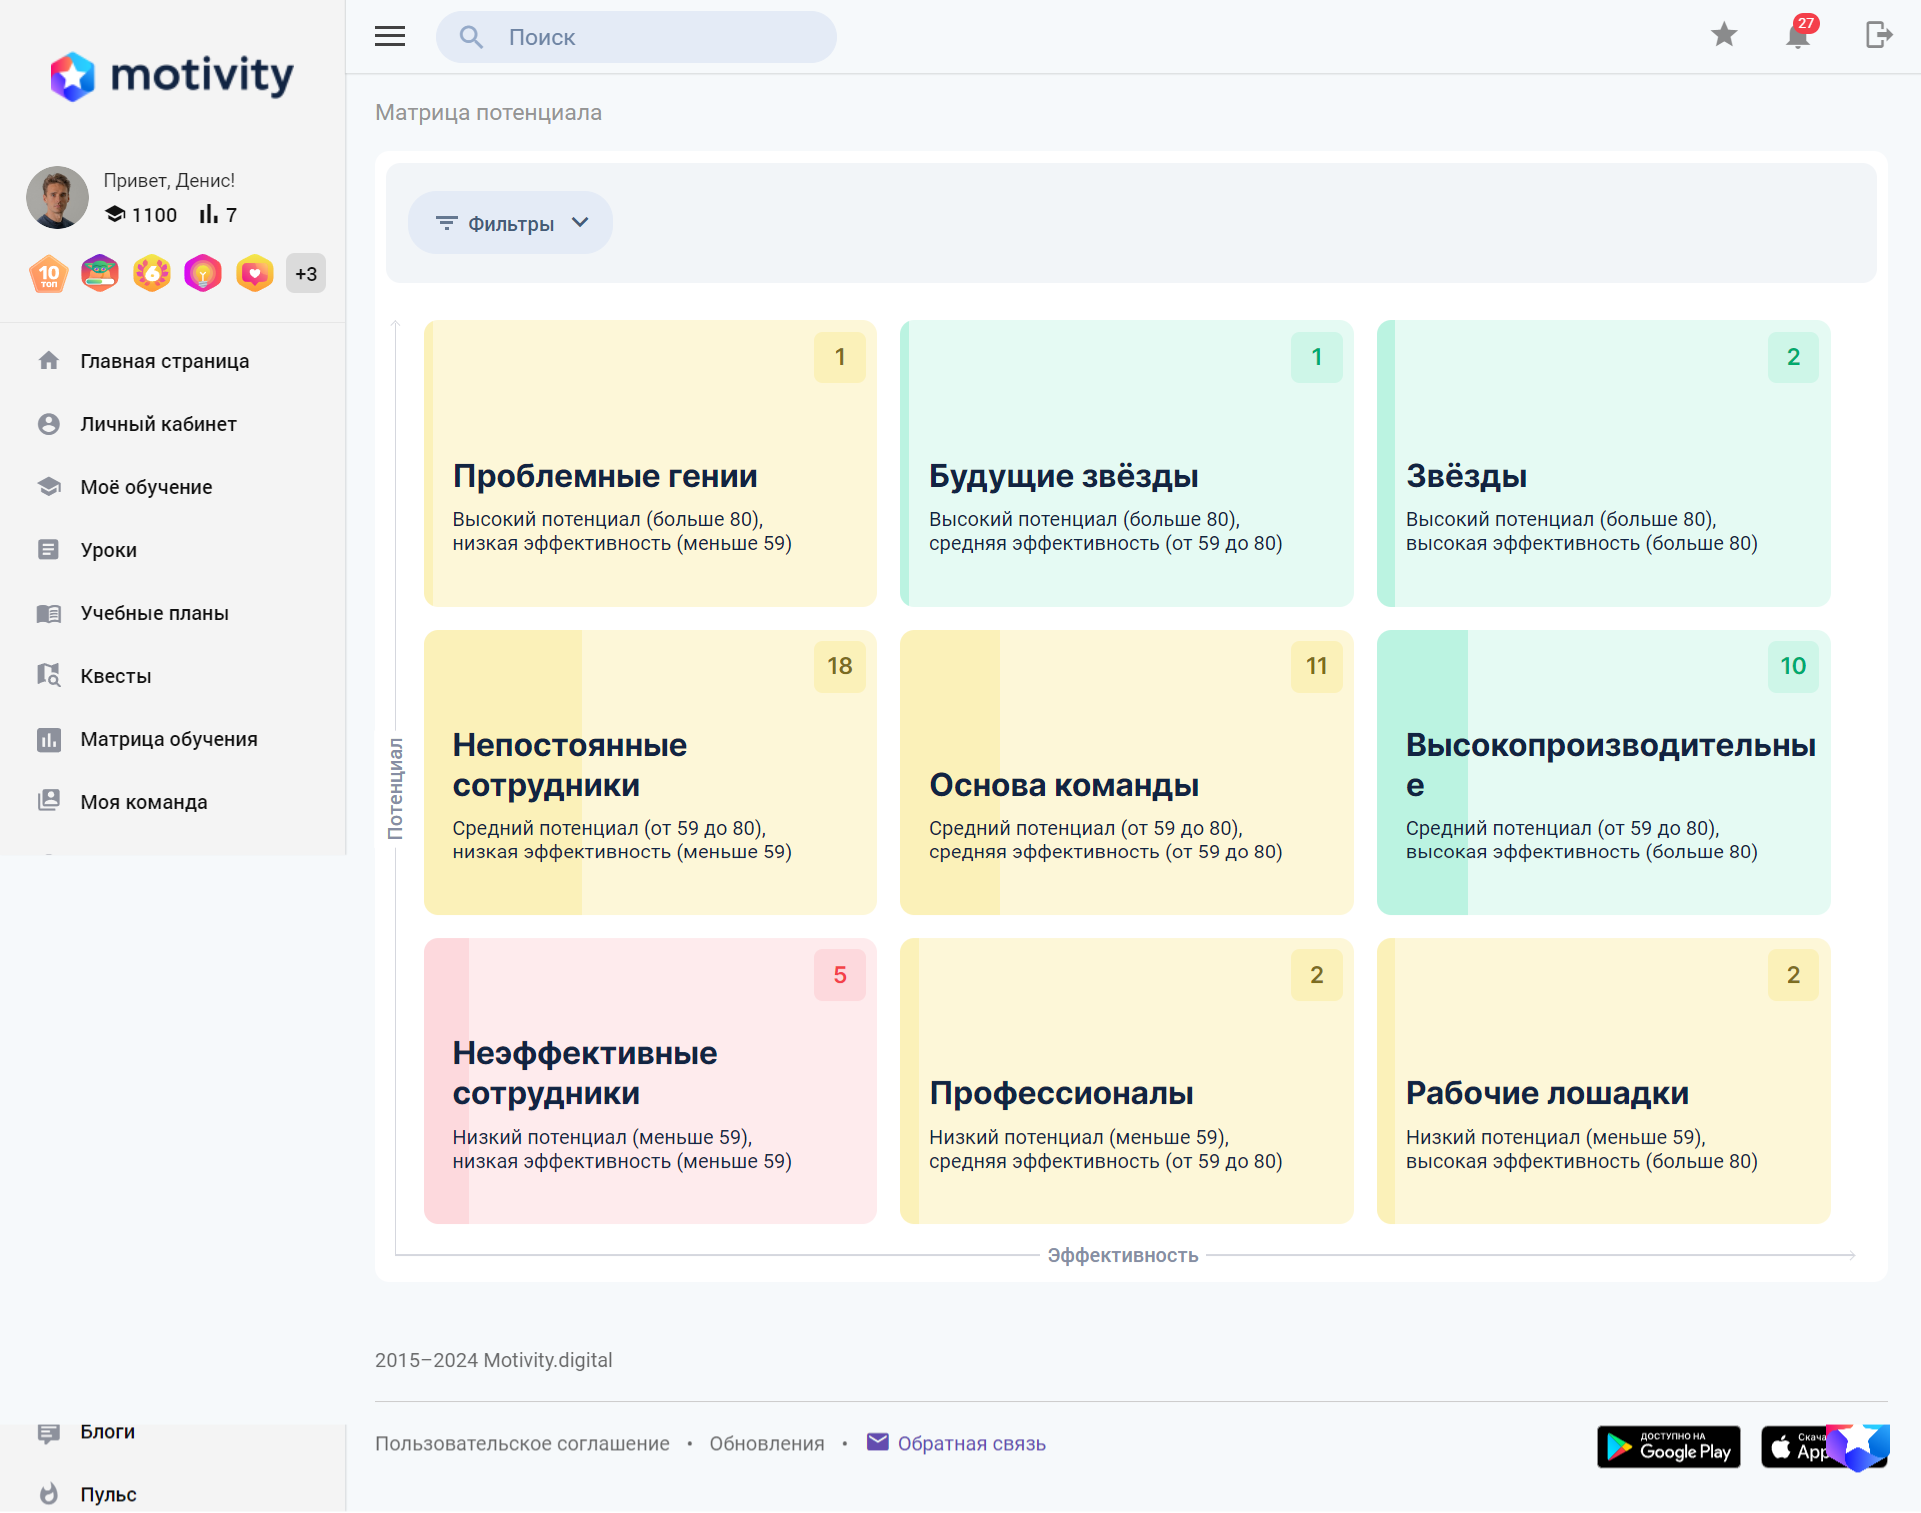Expand the +3 more badges indicator
Viewport: 1921px width, 1513px height.
click(x=306, y=274)
